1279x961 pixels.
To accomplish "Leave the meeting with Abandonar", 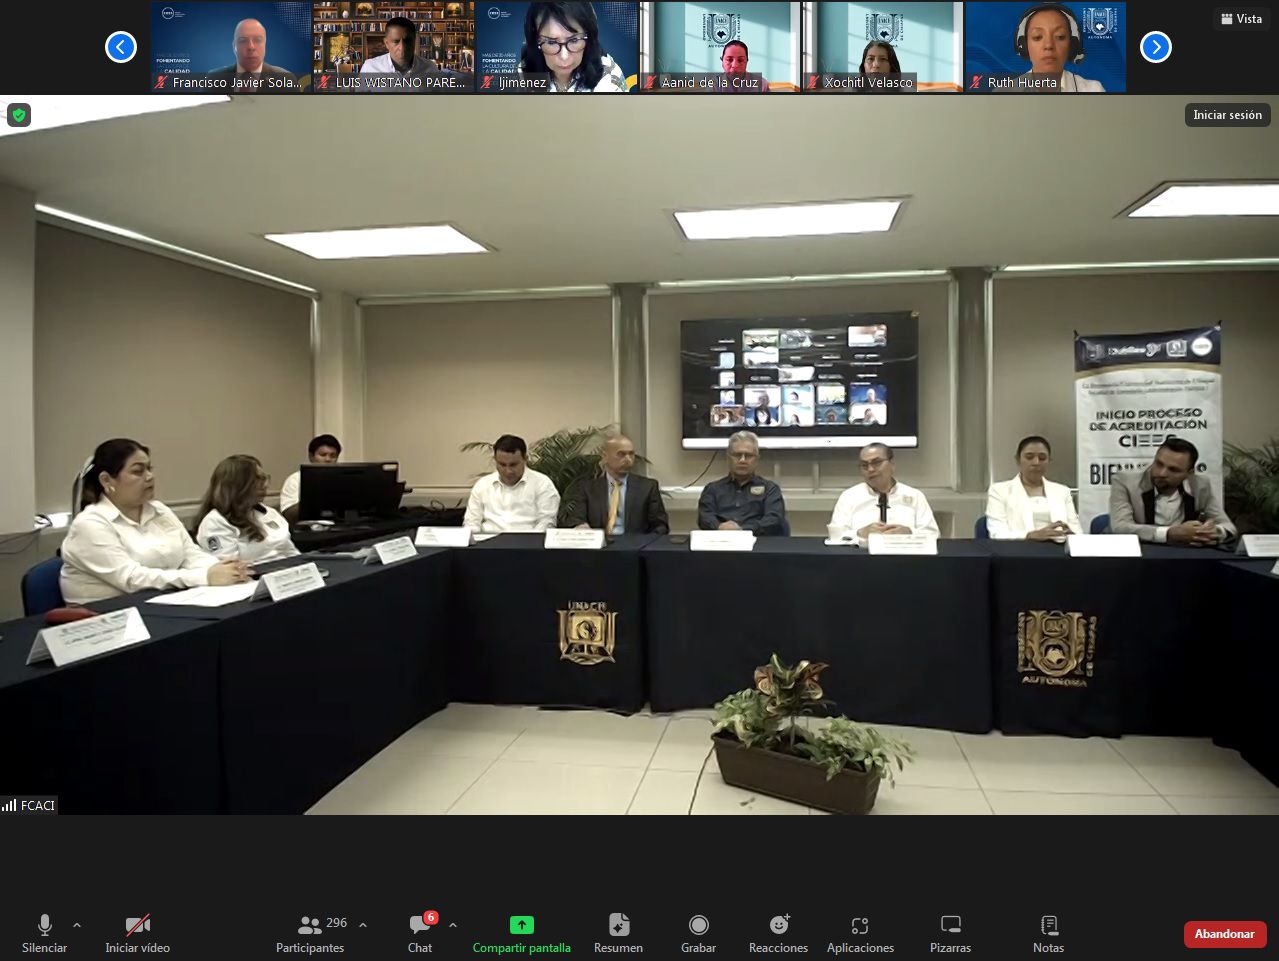I will click(x=1224, y=934).
